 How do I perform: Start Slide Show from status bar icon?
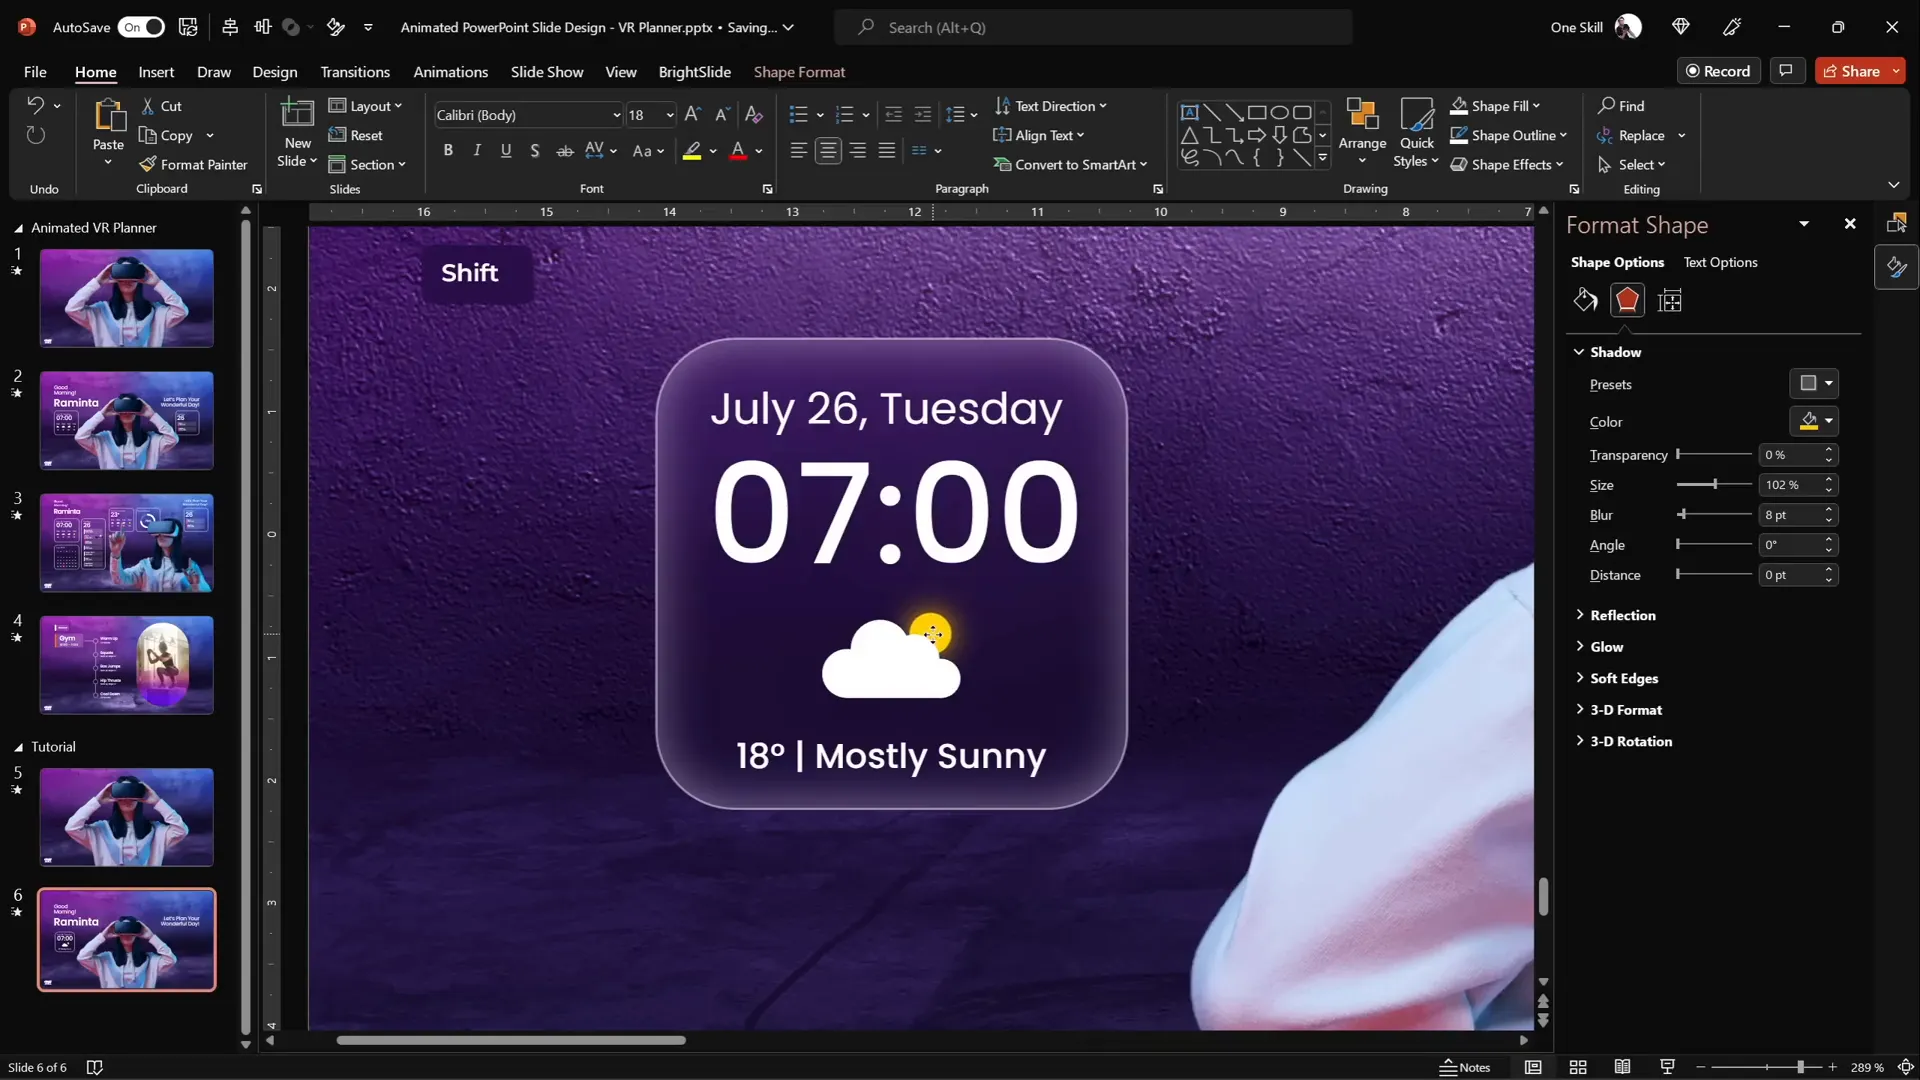1667,1067
